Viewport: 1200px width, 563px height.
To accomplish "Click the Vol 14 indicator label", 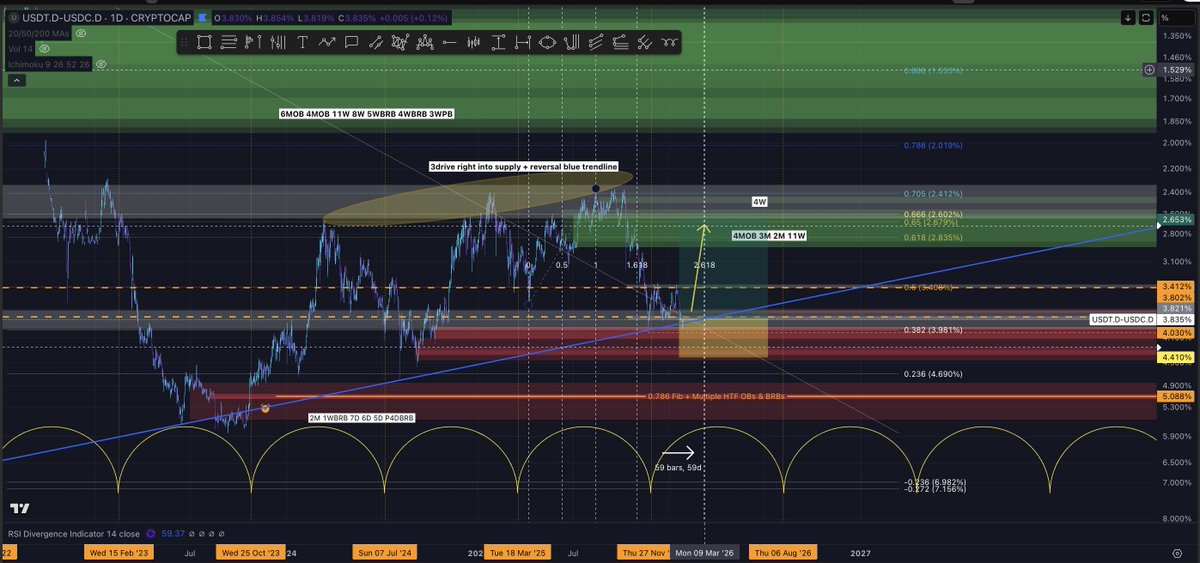I will (20, 48).
